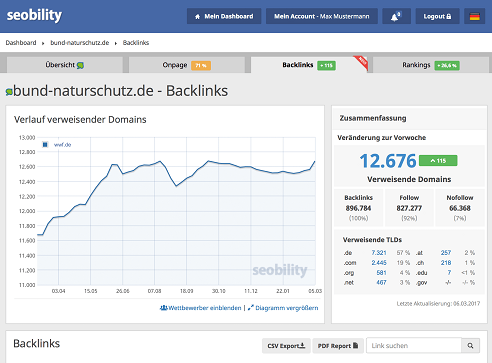Toggle the wwf.de legend entry
The height and width of the screenshot is (363, 492).
click(57, 145)
